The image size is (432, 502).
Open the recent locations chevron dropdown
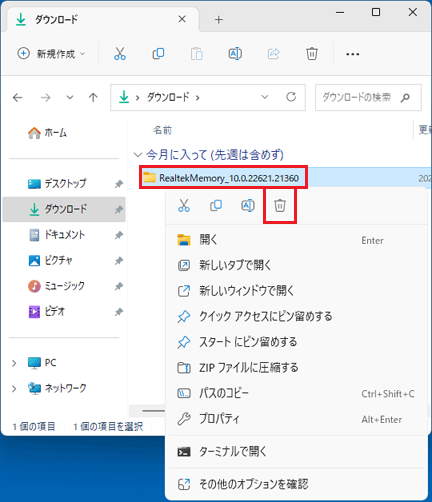pos(70,98)
